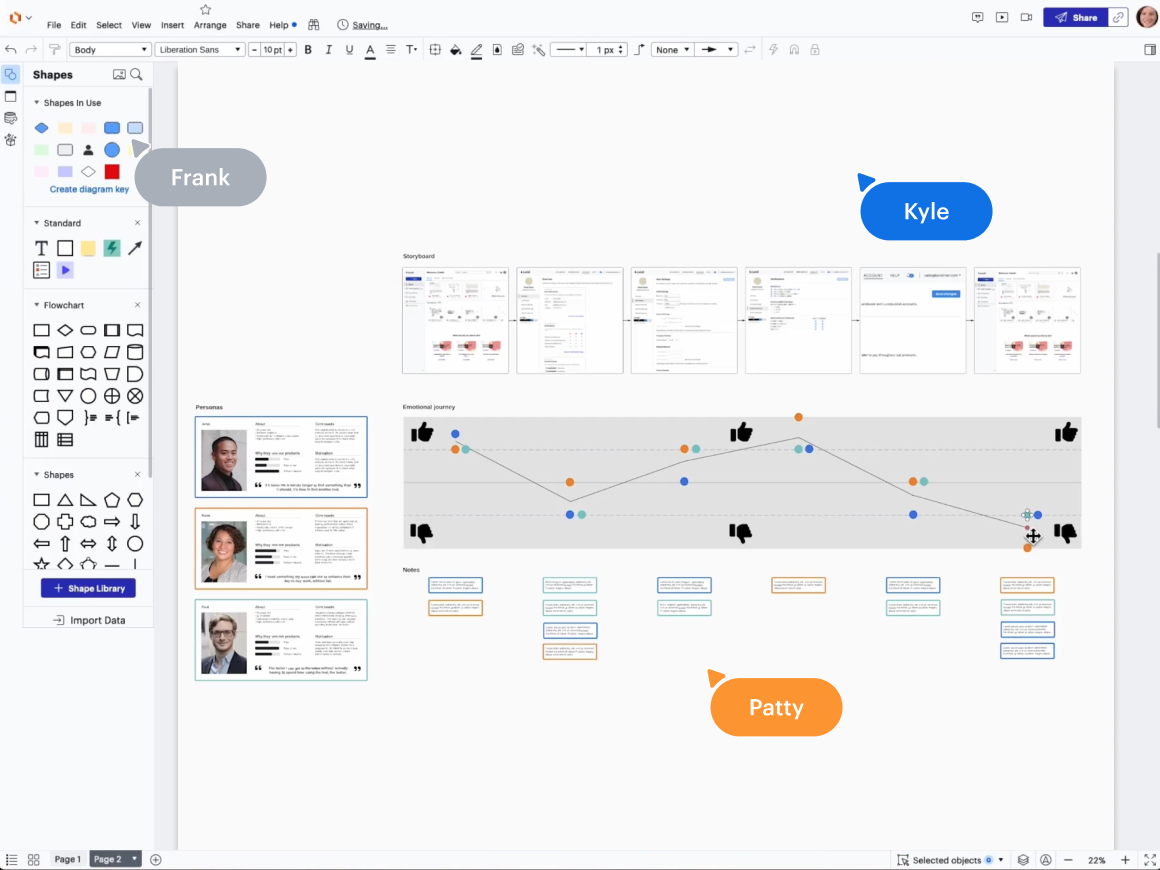1160x870 pixels.
Task: Open the Body text style dropdown
Action: (110, 50)
